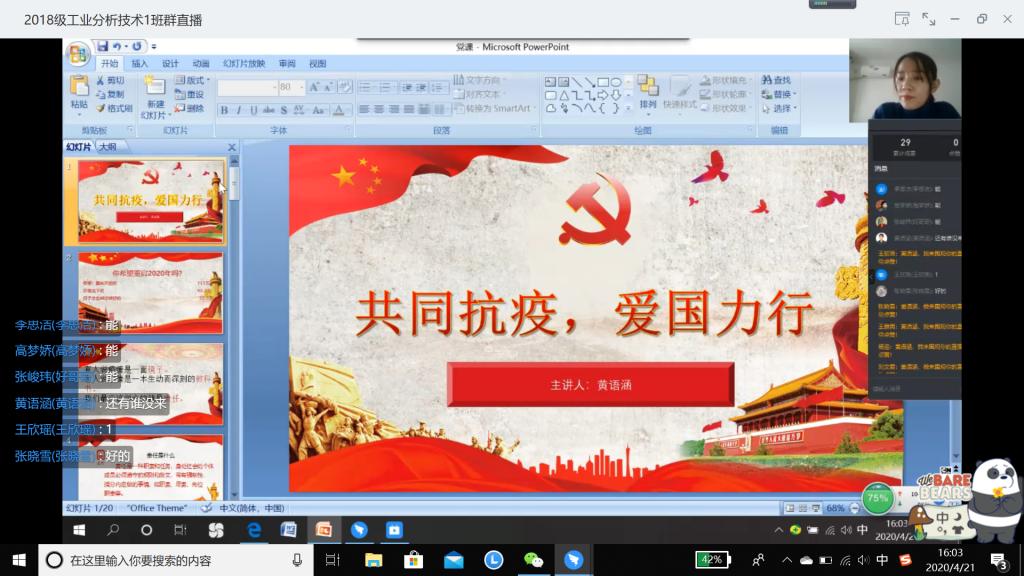The width and height of the screenshot is (1024, 576).
Task: Open WeChat from the Windows taskbar
Action: (x=534, y=560)
